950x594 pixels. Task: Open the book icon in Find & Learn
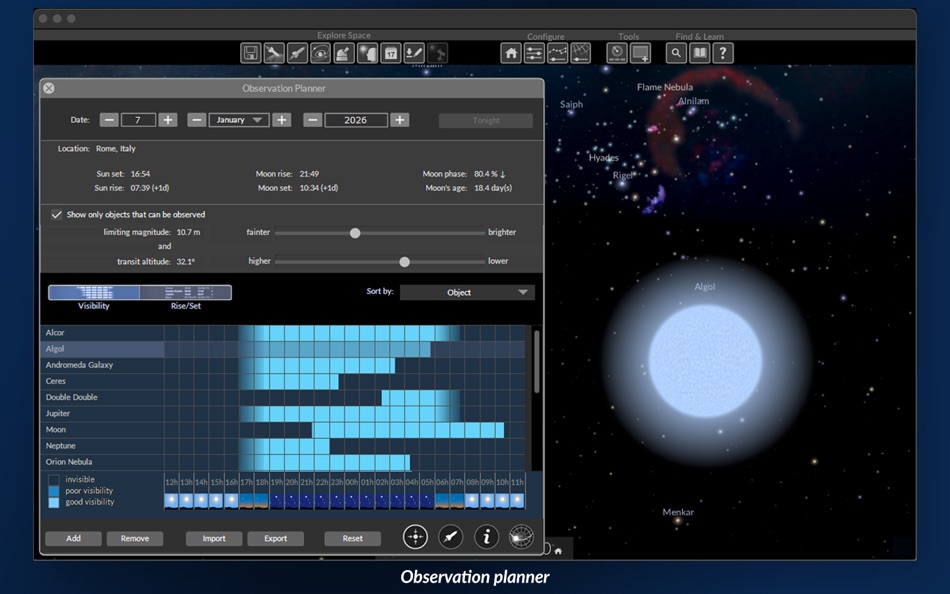(700, 53)
